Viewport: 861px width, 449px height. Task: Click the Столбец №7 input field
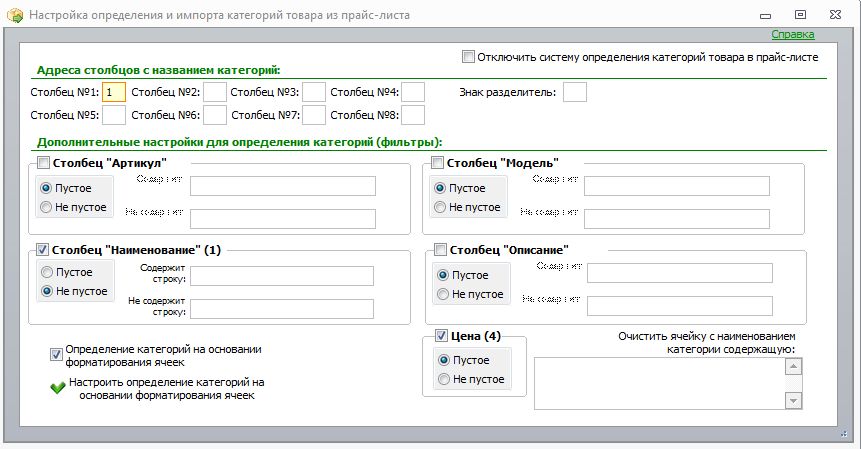(x=314, y=115)
